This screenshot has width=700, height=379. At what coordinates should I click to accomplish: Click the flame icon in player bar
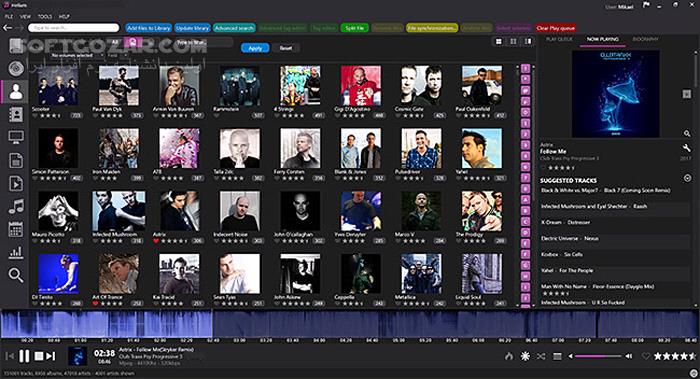tap(509, 356)
